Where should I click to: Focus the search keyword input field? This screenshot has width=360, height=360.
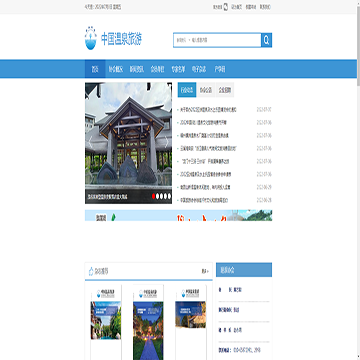(x=226, y=40)
